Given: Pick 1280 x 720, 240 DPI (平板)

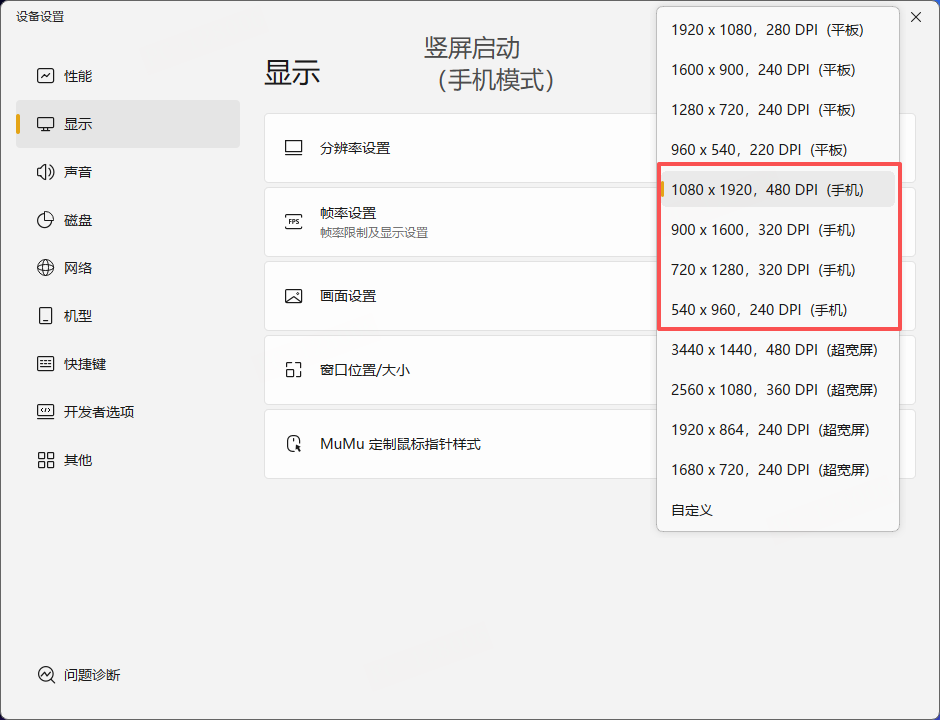Looking at the screenshot, I should (778, 110).
